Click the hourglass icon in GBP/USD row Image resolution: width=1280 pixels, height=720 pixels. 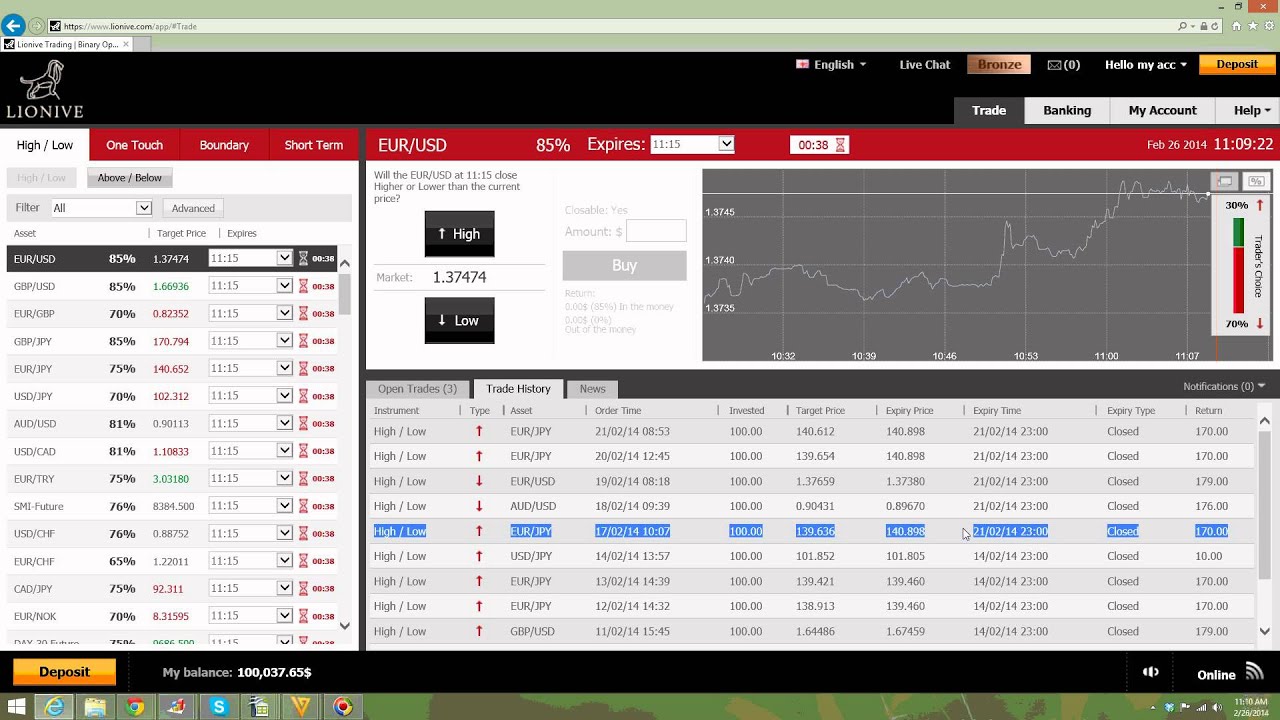point(303,286)
